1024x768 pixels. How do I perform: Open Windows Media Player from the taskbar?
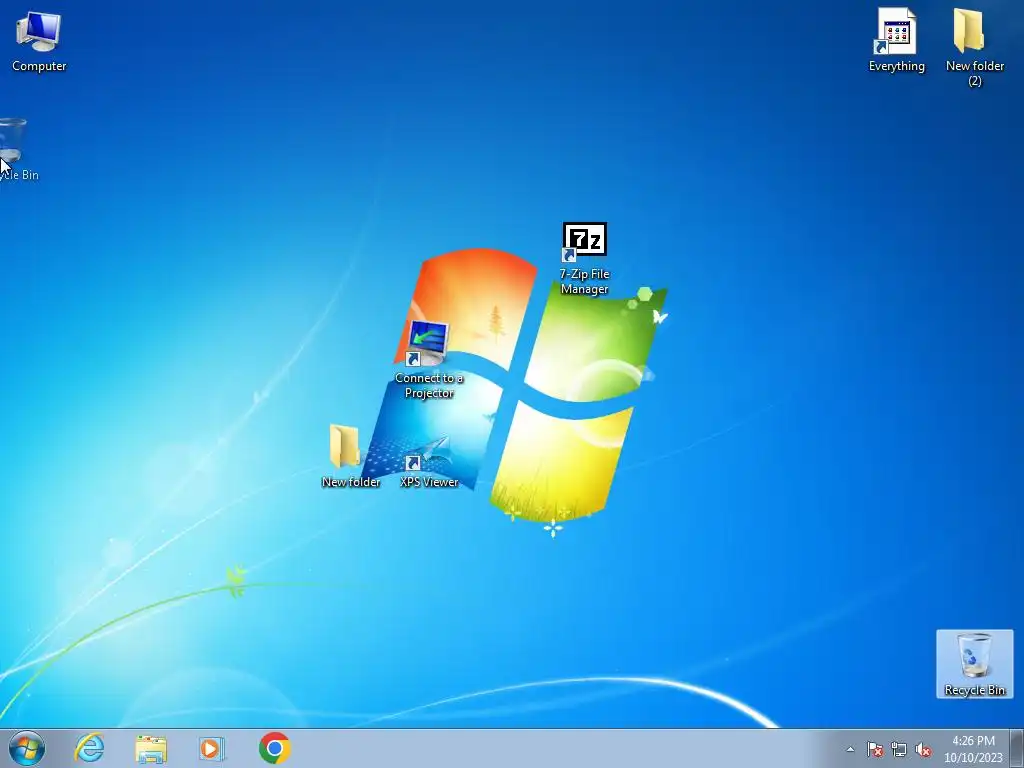(212, 748)
